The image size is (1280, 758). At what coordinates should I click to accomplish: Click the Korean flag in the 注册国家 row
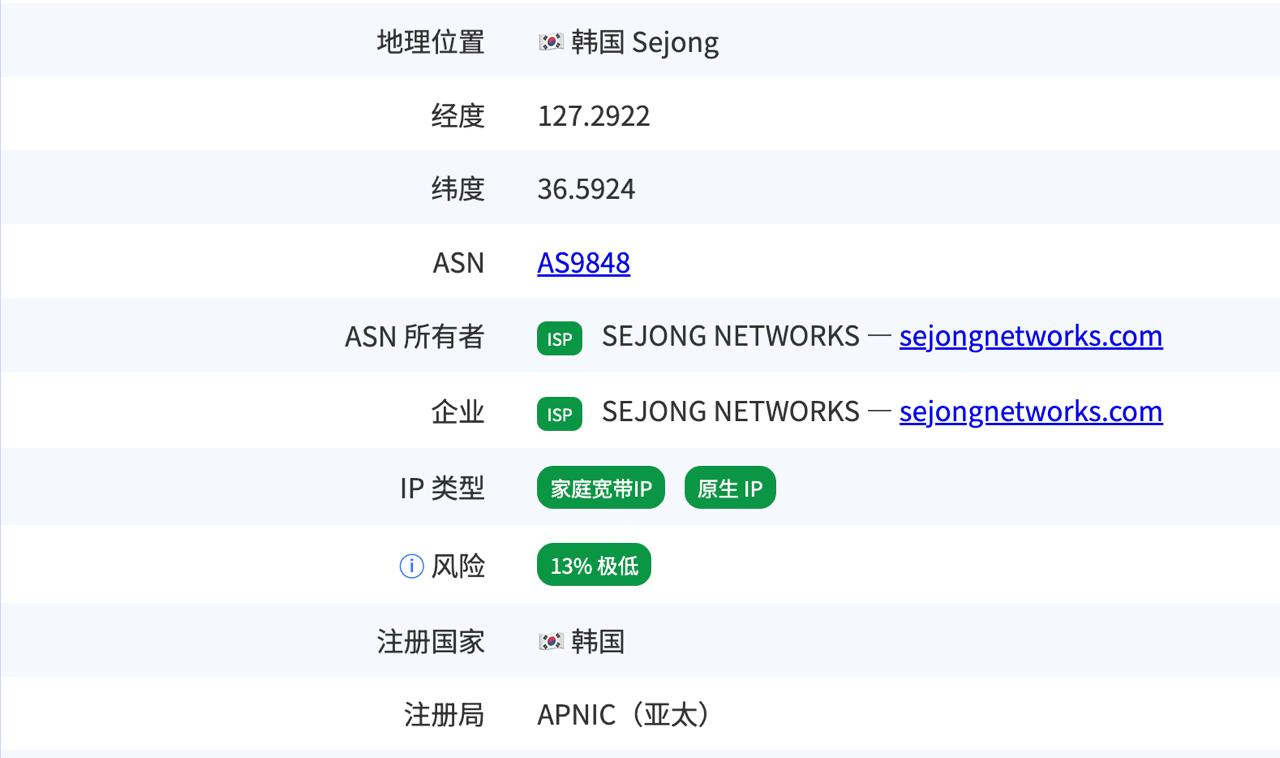click(550, 641)
